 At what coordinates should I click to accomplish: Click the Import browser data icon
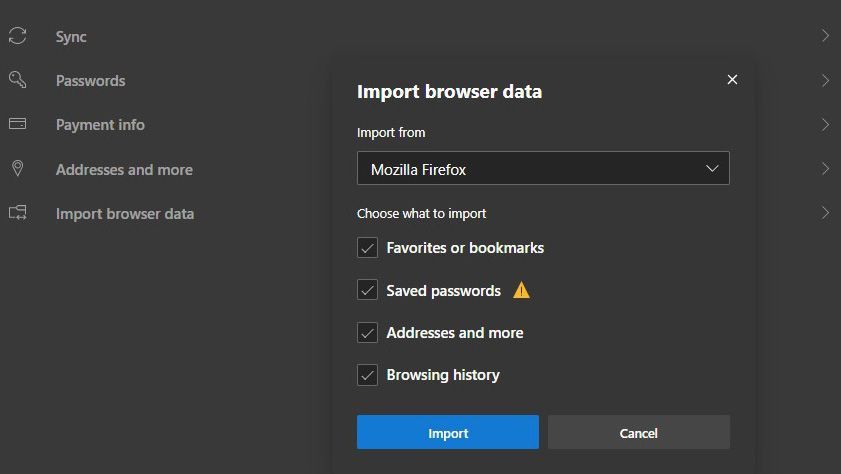coord(17,213)
